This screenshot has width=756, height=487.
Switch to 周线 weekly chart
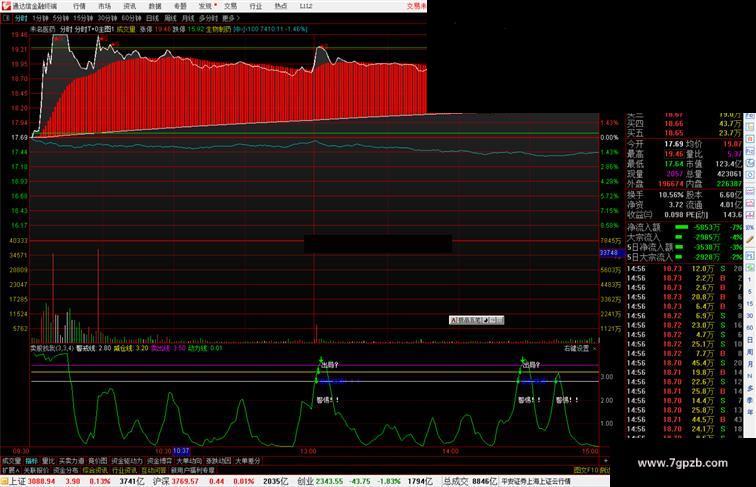[x=170, y=18]
